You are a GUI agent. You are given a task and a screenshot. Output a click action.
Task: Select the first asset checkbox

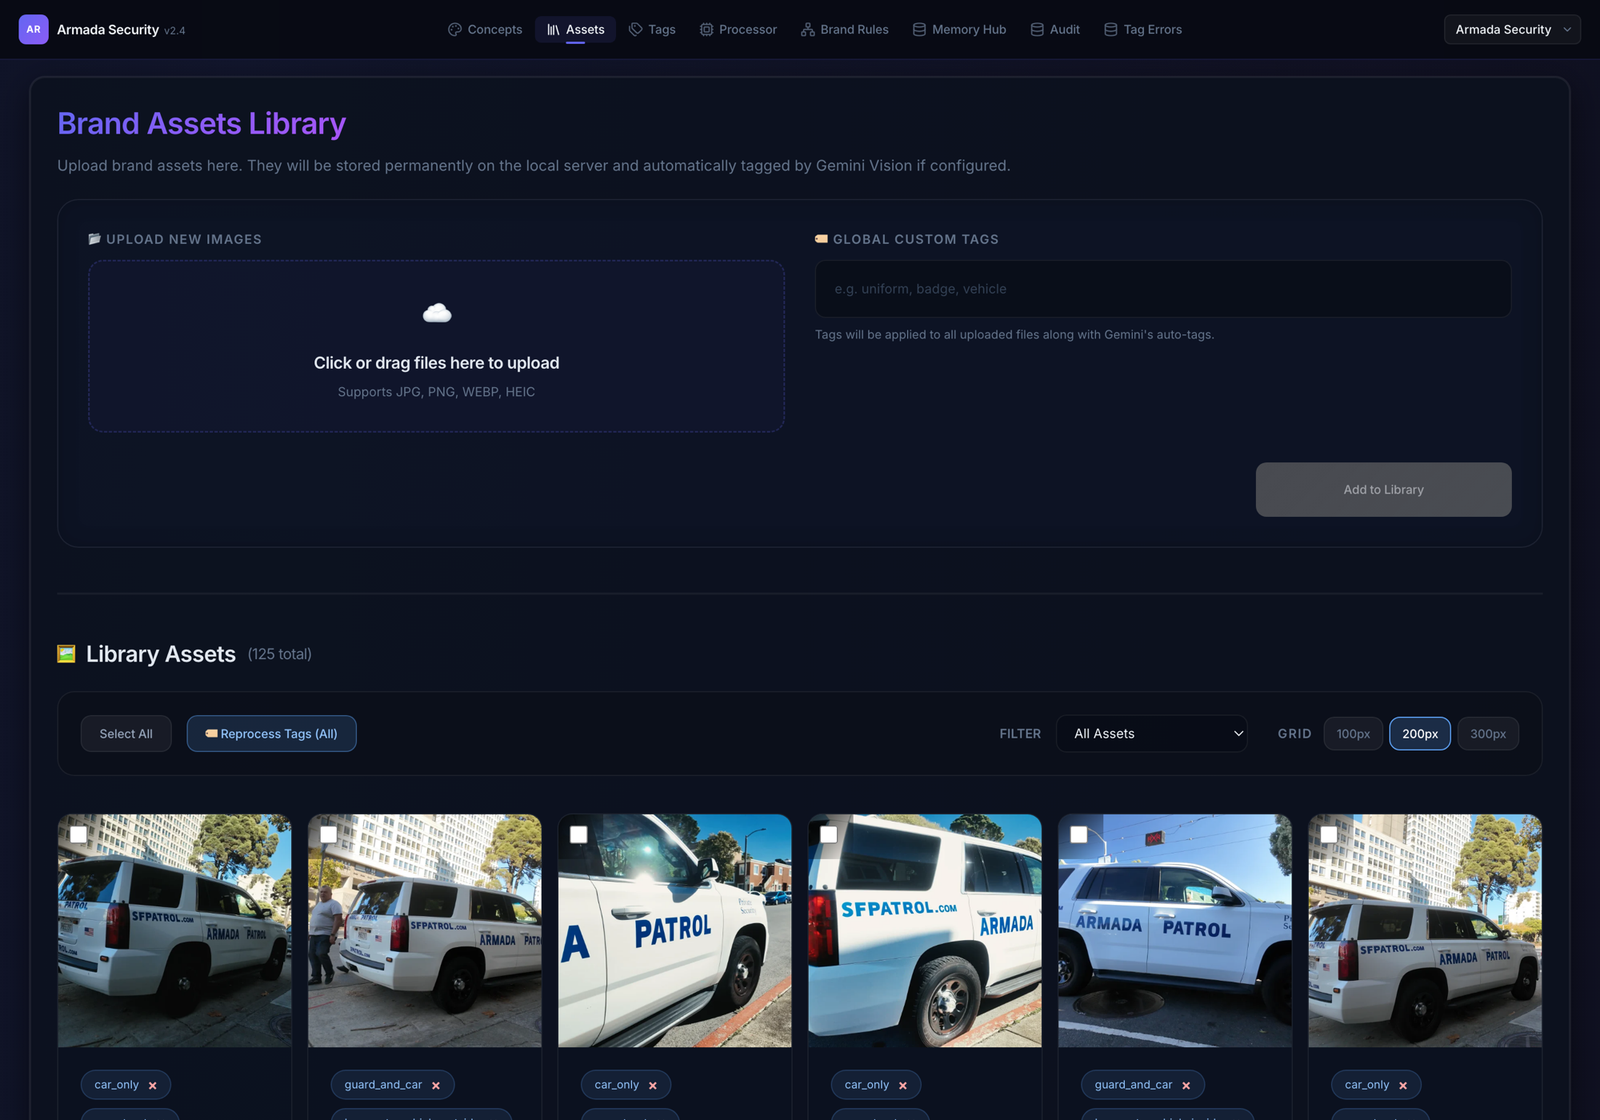[x=78, y=834]
